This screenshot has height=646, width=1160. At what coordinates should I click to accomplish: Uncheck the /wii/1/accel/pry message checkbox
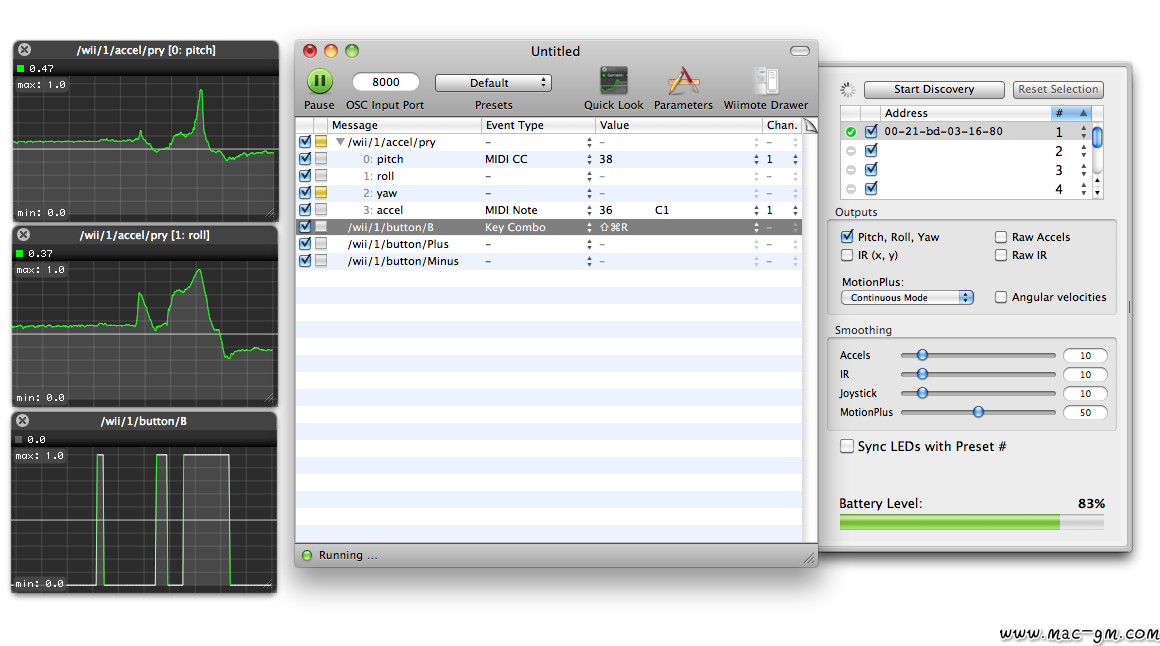[305, 141]
